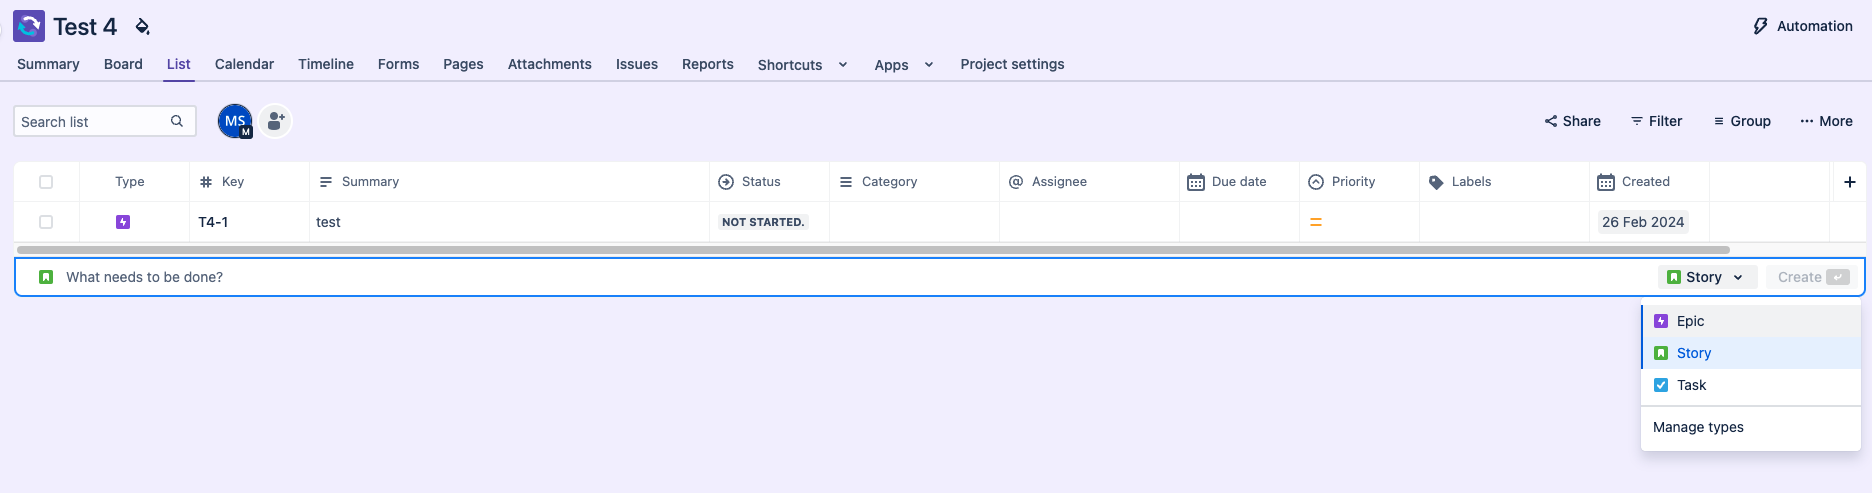Open Project settings

(x=1012, y=64)
